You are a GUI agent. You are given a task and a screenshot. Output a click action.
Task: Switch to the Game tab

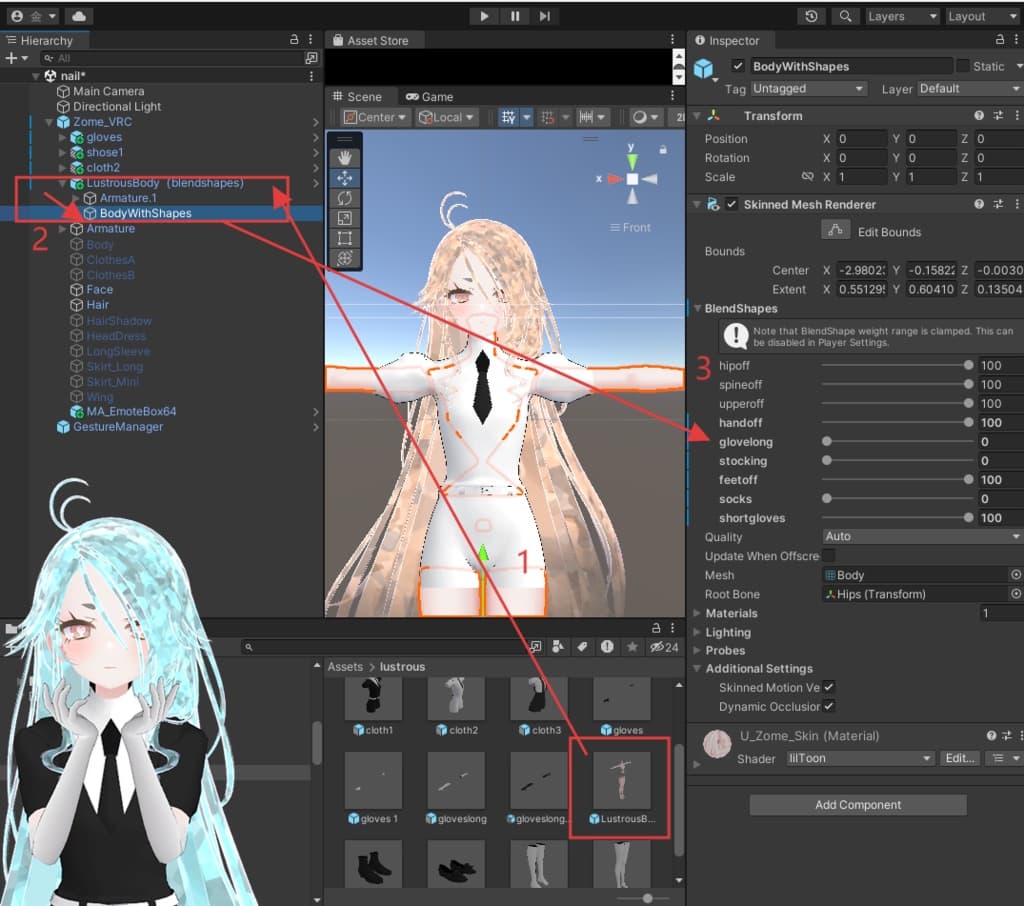pyautogui.click(x=429, y=97)
